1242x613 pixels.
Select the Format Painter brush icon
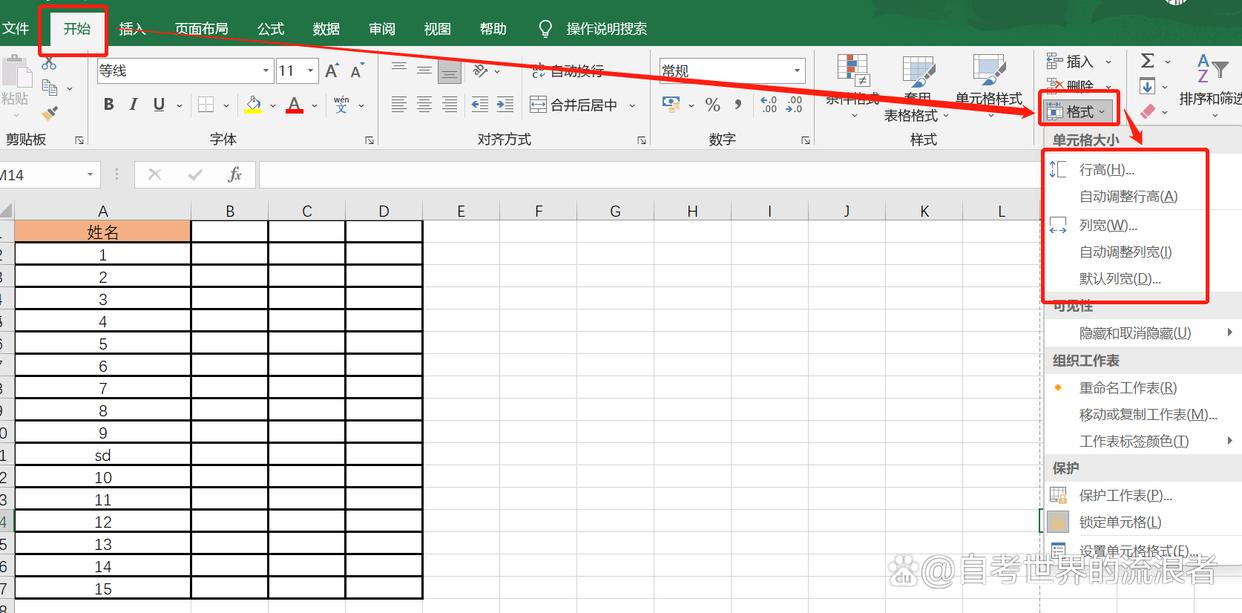pos(49,113)
